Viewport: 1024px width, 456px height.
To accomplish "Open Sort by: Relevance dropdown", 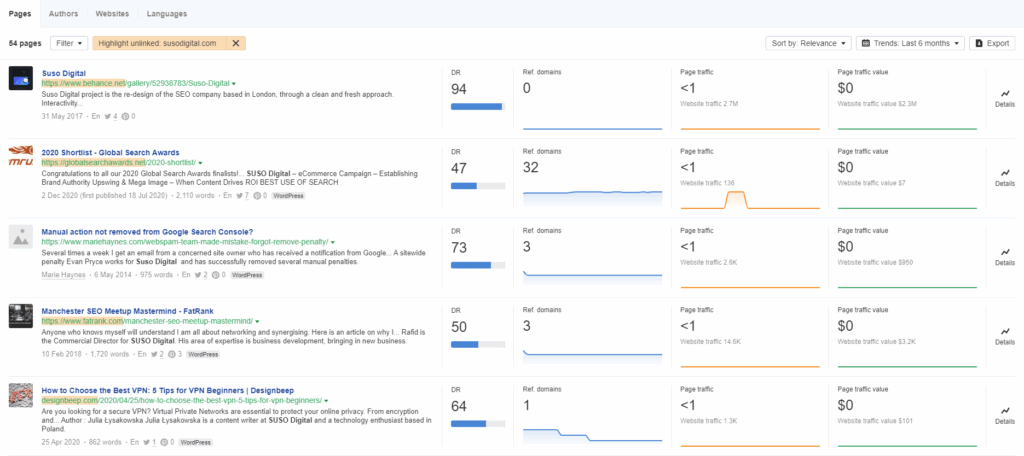I will click(x=808, y=43).
